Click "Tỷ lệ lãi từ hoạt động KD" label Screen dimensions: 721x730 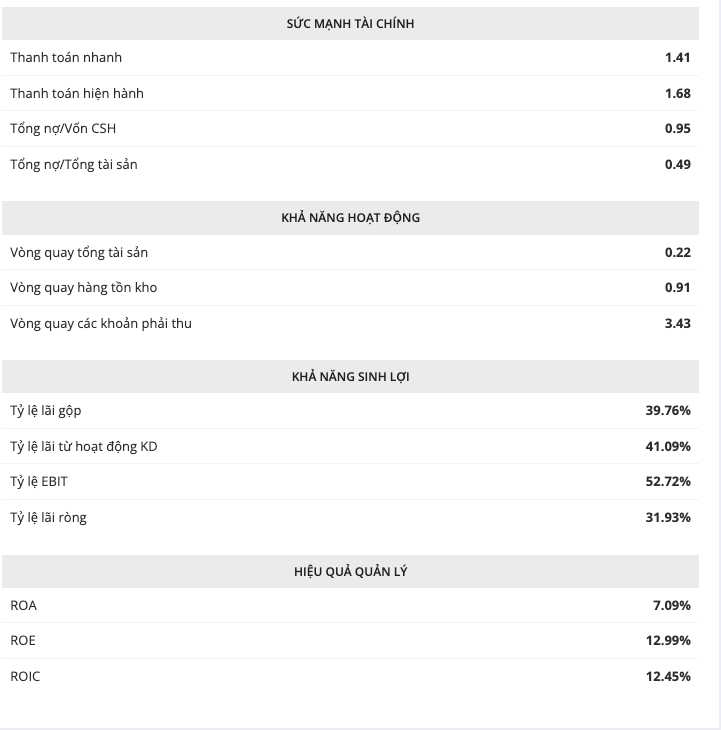point(84,446)
